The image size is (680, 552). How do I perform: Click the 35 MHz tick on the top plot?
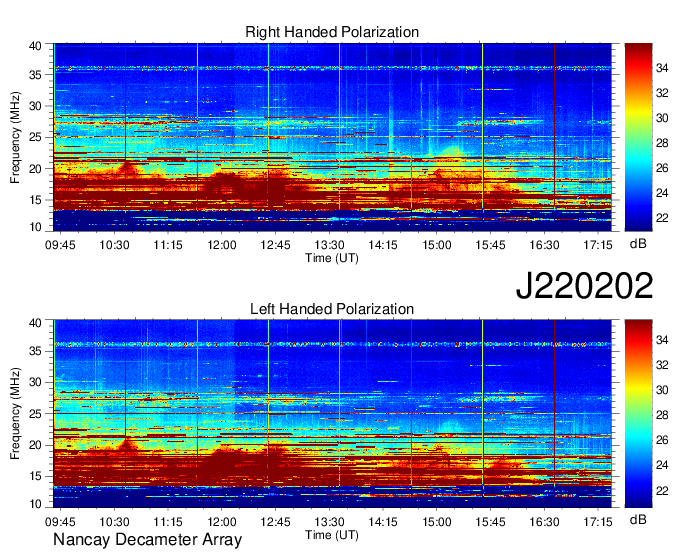pos(36,75)
